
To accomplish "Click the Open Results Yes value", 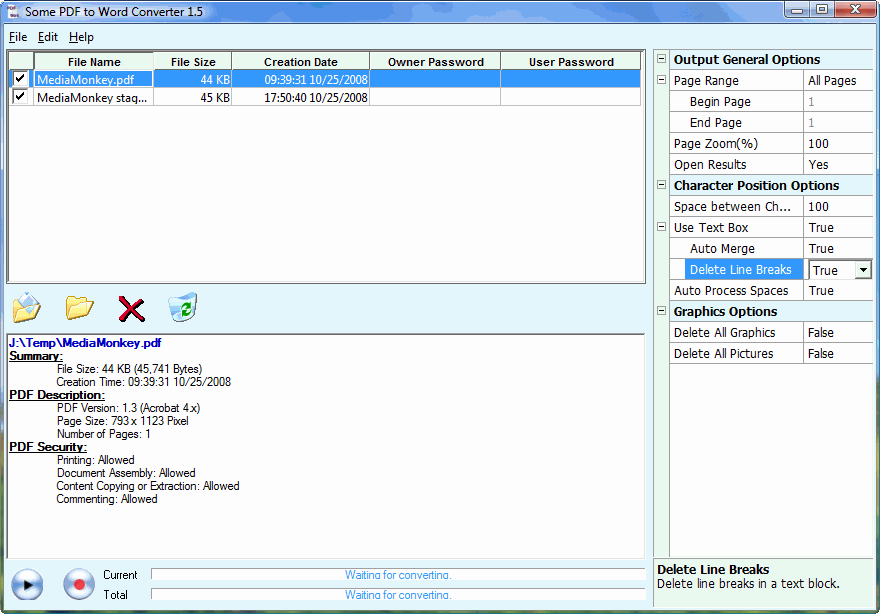I will [x=838, y=164].
